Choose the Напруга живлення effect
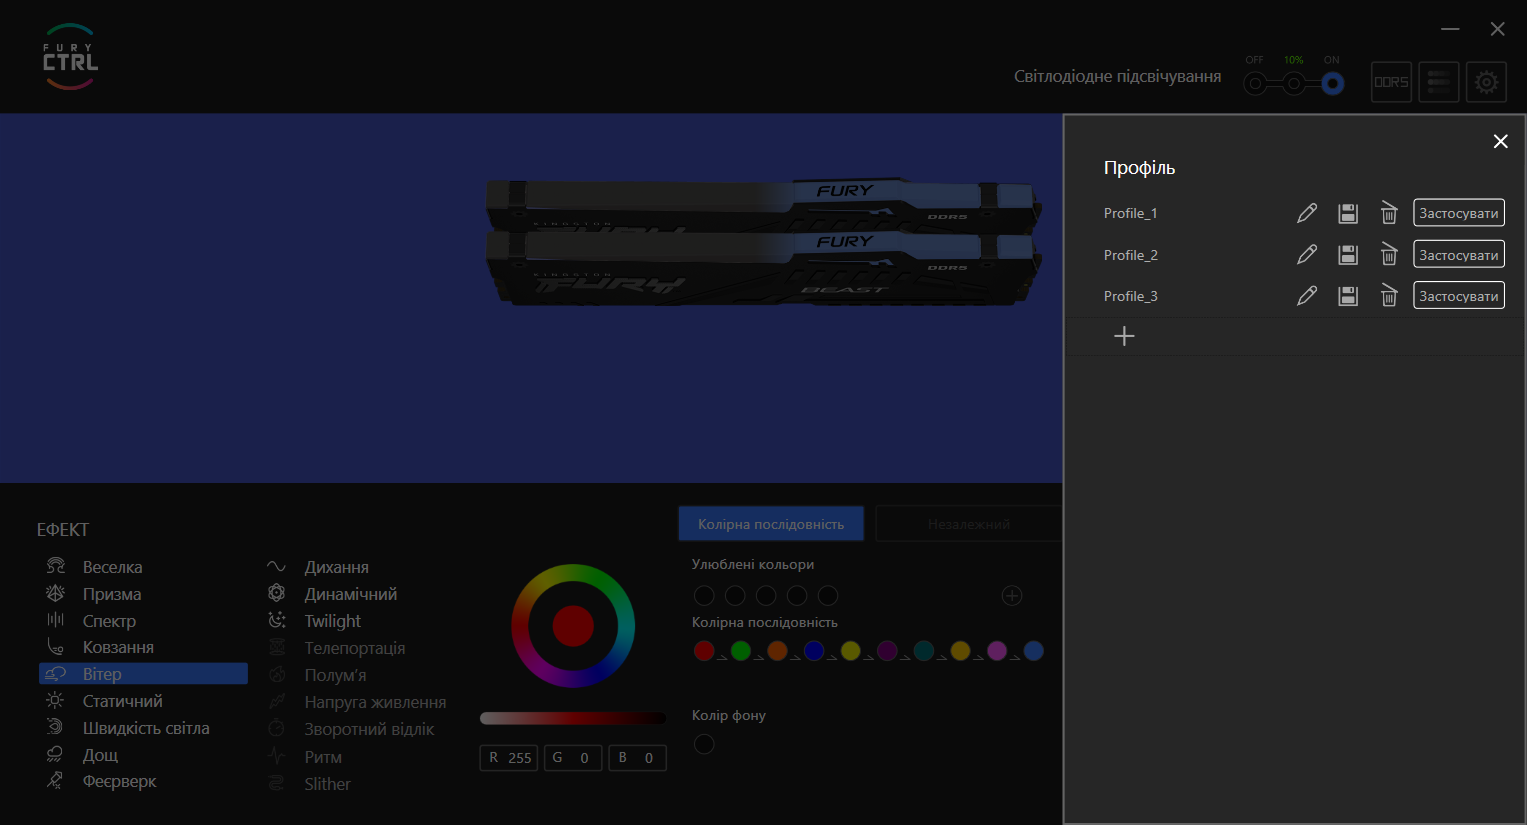Screen dimensions: 1527x825 (x=375, y=702)
